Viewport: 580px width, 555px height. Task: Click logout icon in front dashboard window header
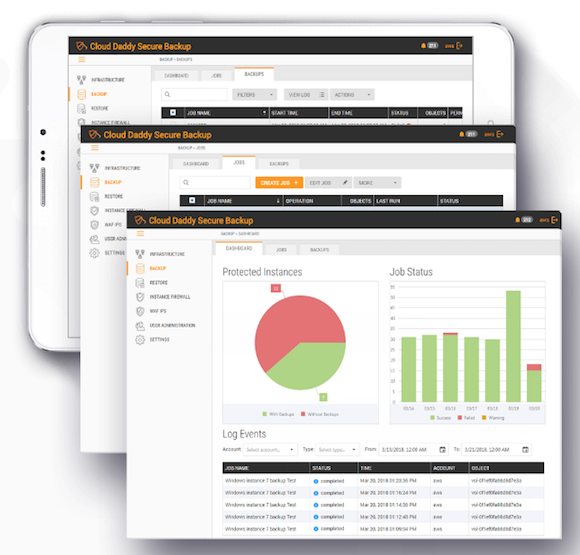(554, 220)
